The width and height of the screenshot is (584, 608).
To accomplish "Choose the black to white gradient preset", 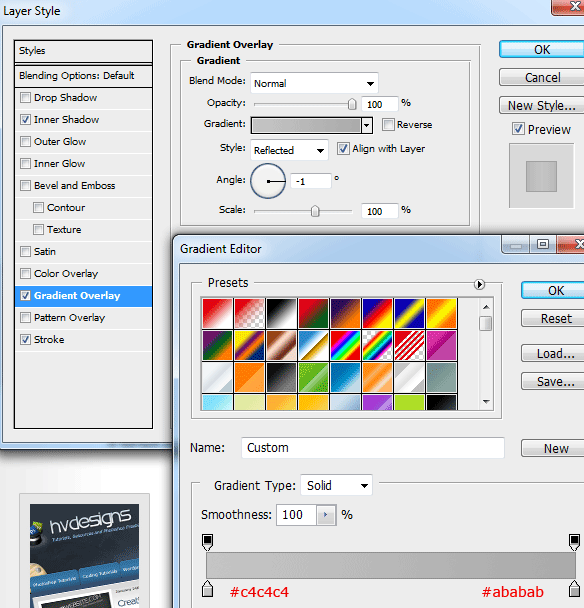I will pyautogui.click(x=282, y=313).
